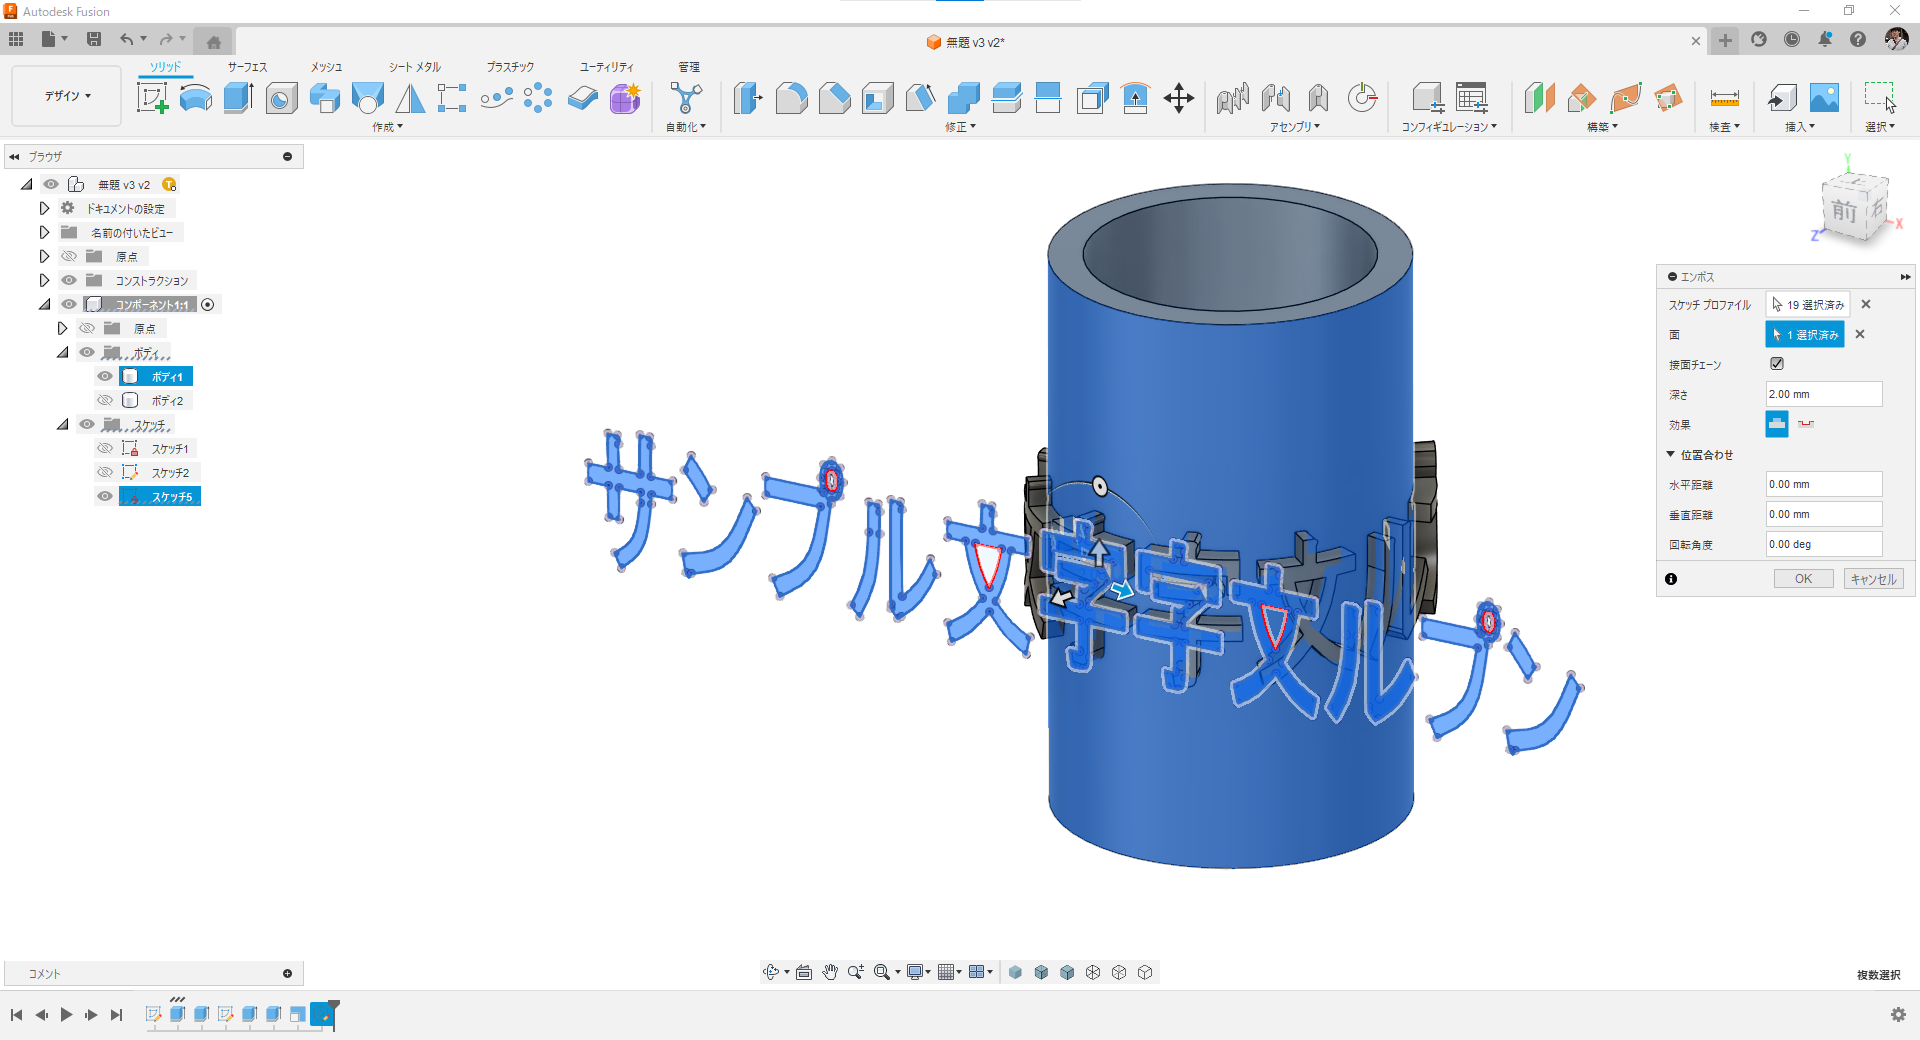
Task: Collapse the コンポーネント1:1 tree node
Action: (44, 304)
